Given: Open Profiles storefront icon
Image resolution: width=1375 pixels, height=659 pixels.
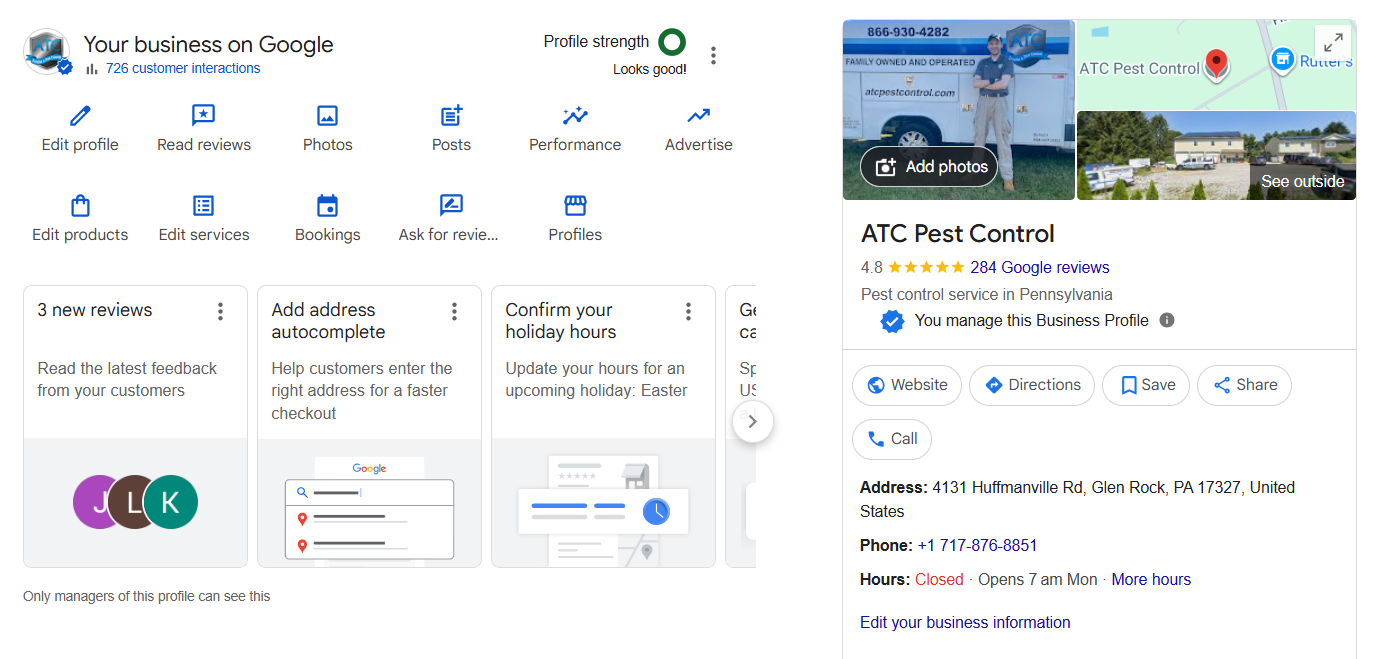Looking at the screenshot, I should [575, 206].
